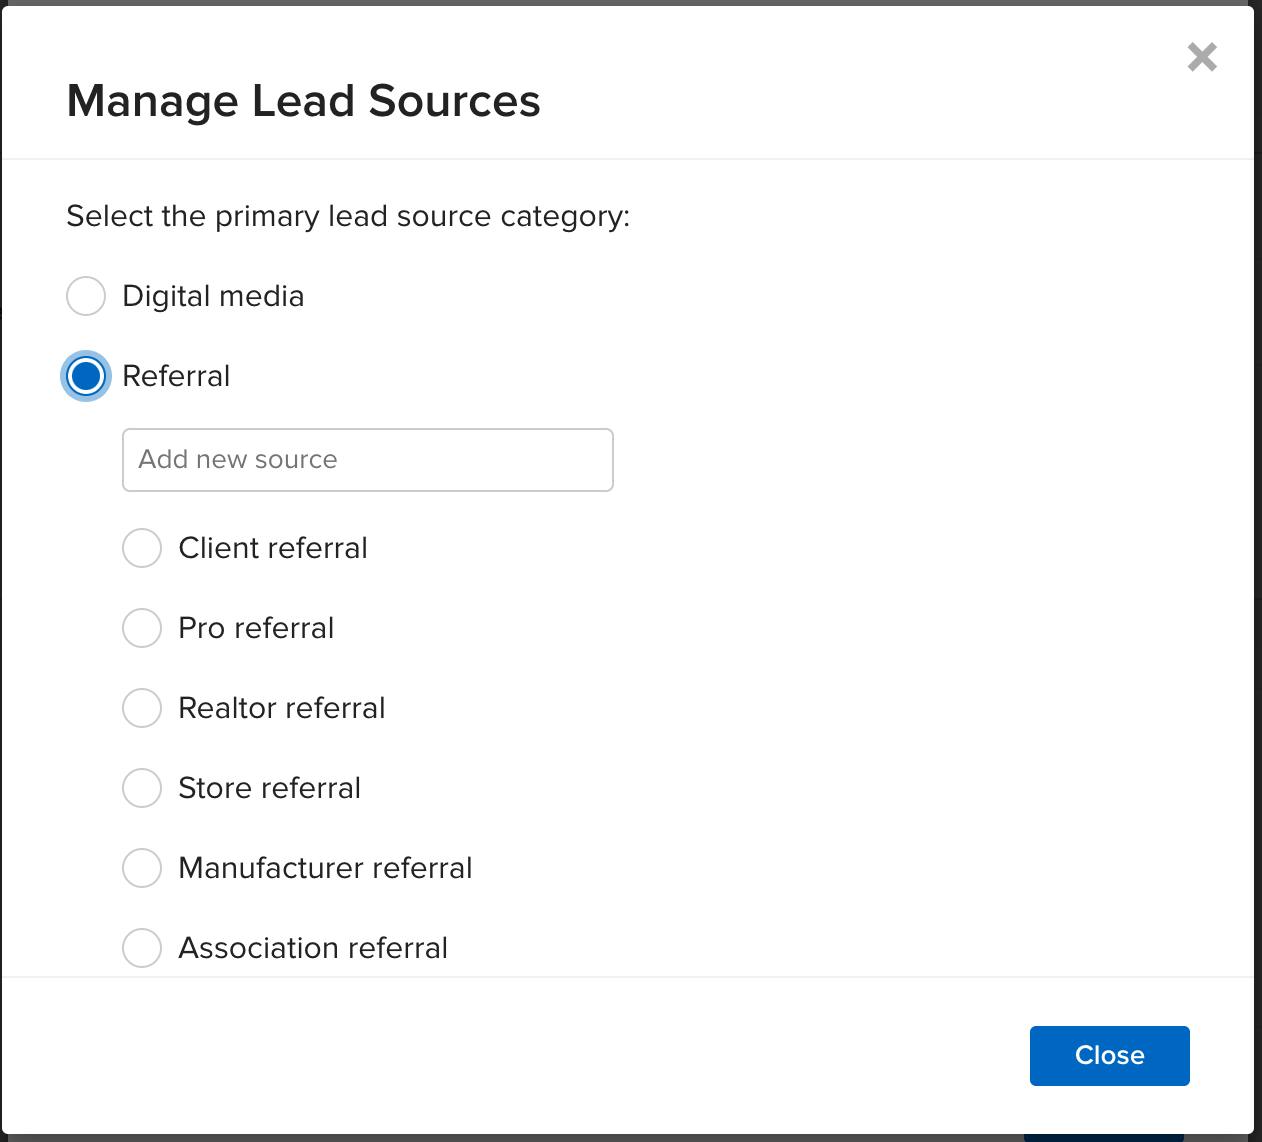
Task: Select the Association referral radio button
Action: pyautogui.click(x=142, y=948)
